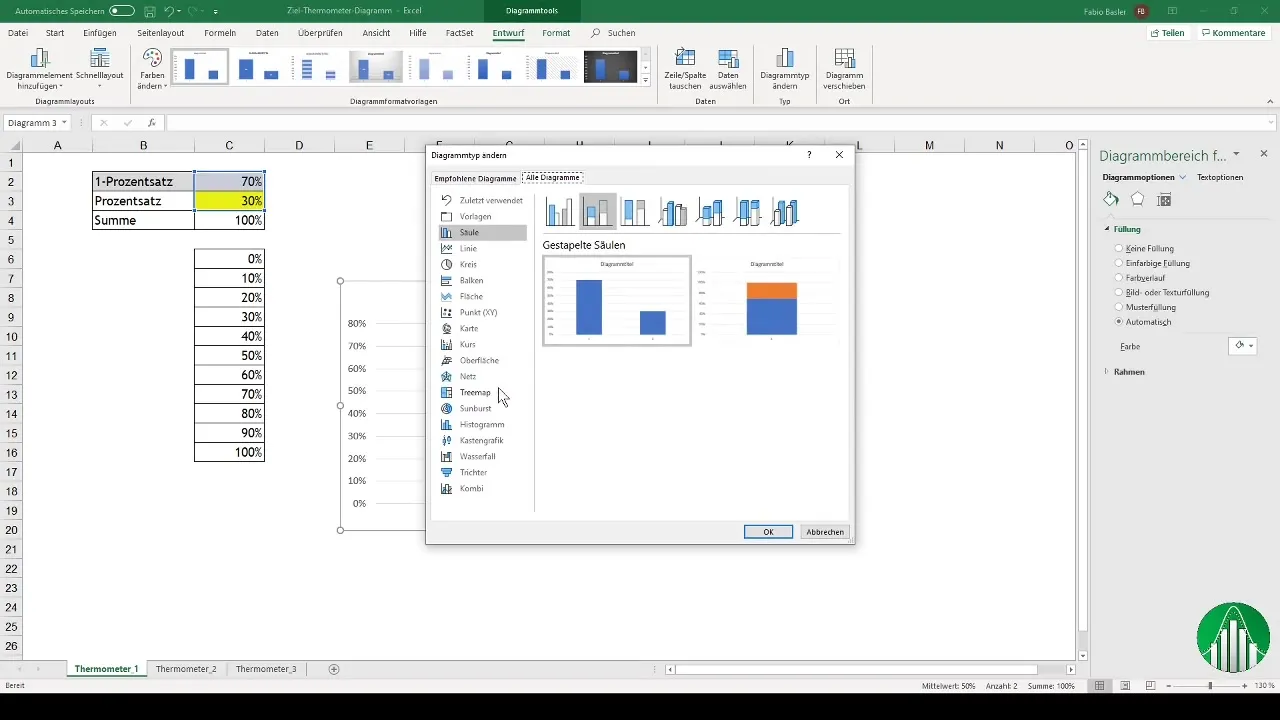Choose Treemap chart type
Screen dimensions: 1280x720
pos(482,392)
